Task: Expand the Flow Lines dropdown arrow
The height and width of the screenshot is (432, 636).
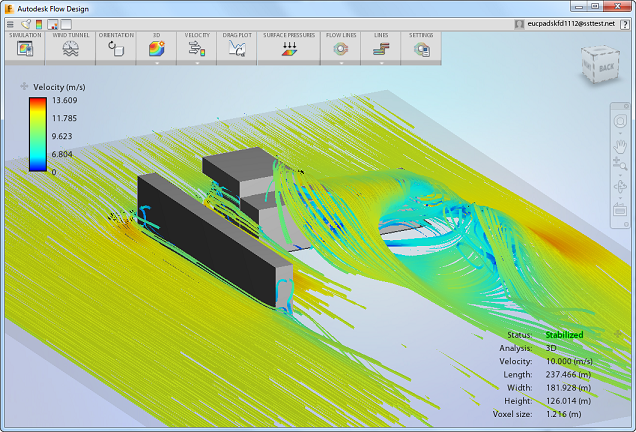Action: [x=339, y=62]
